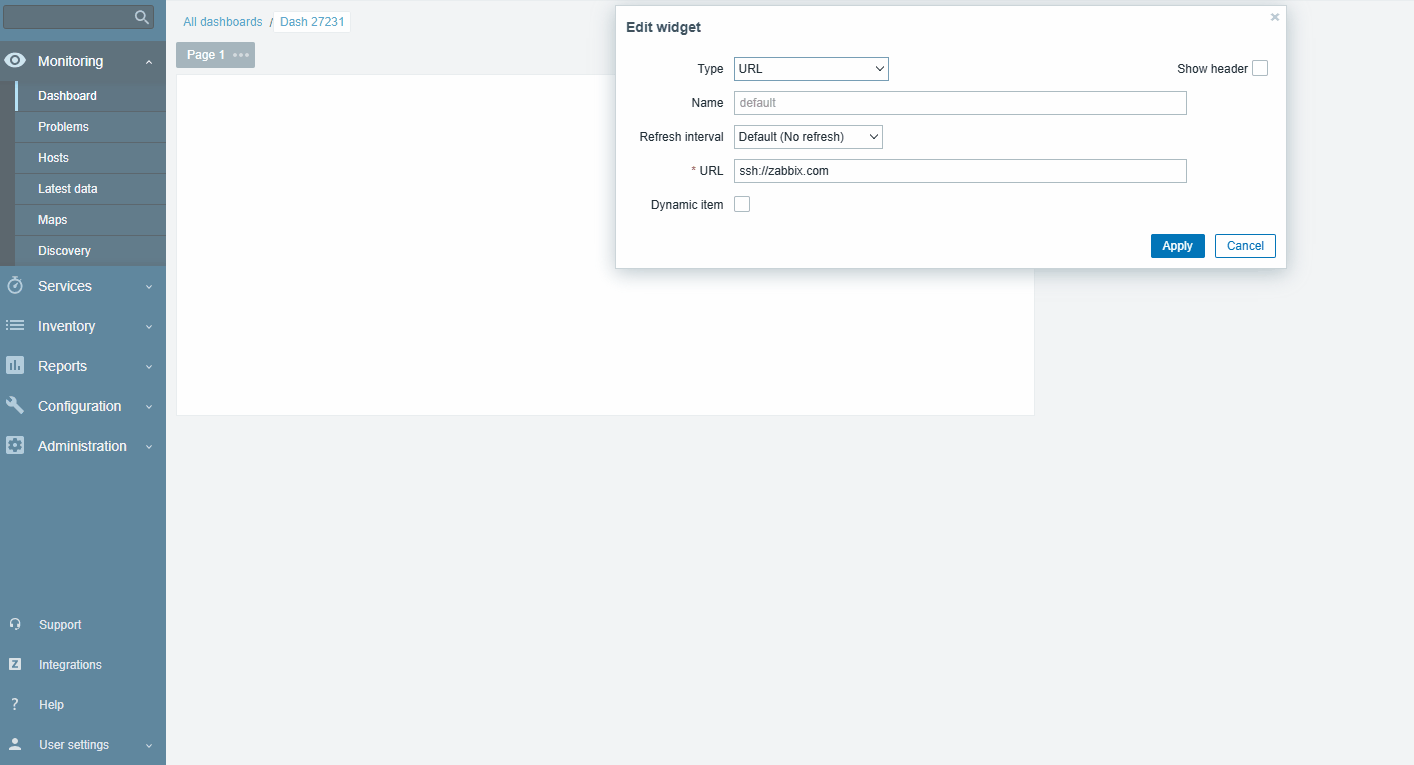This screenshot has width=1414, height=765.
Task: Open Problems in Monitoring menu
Action: [63, 127]
